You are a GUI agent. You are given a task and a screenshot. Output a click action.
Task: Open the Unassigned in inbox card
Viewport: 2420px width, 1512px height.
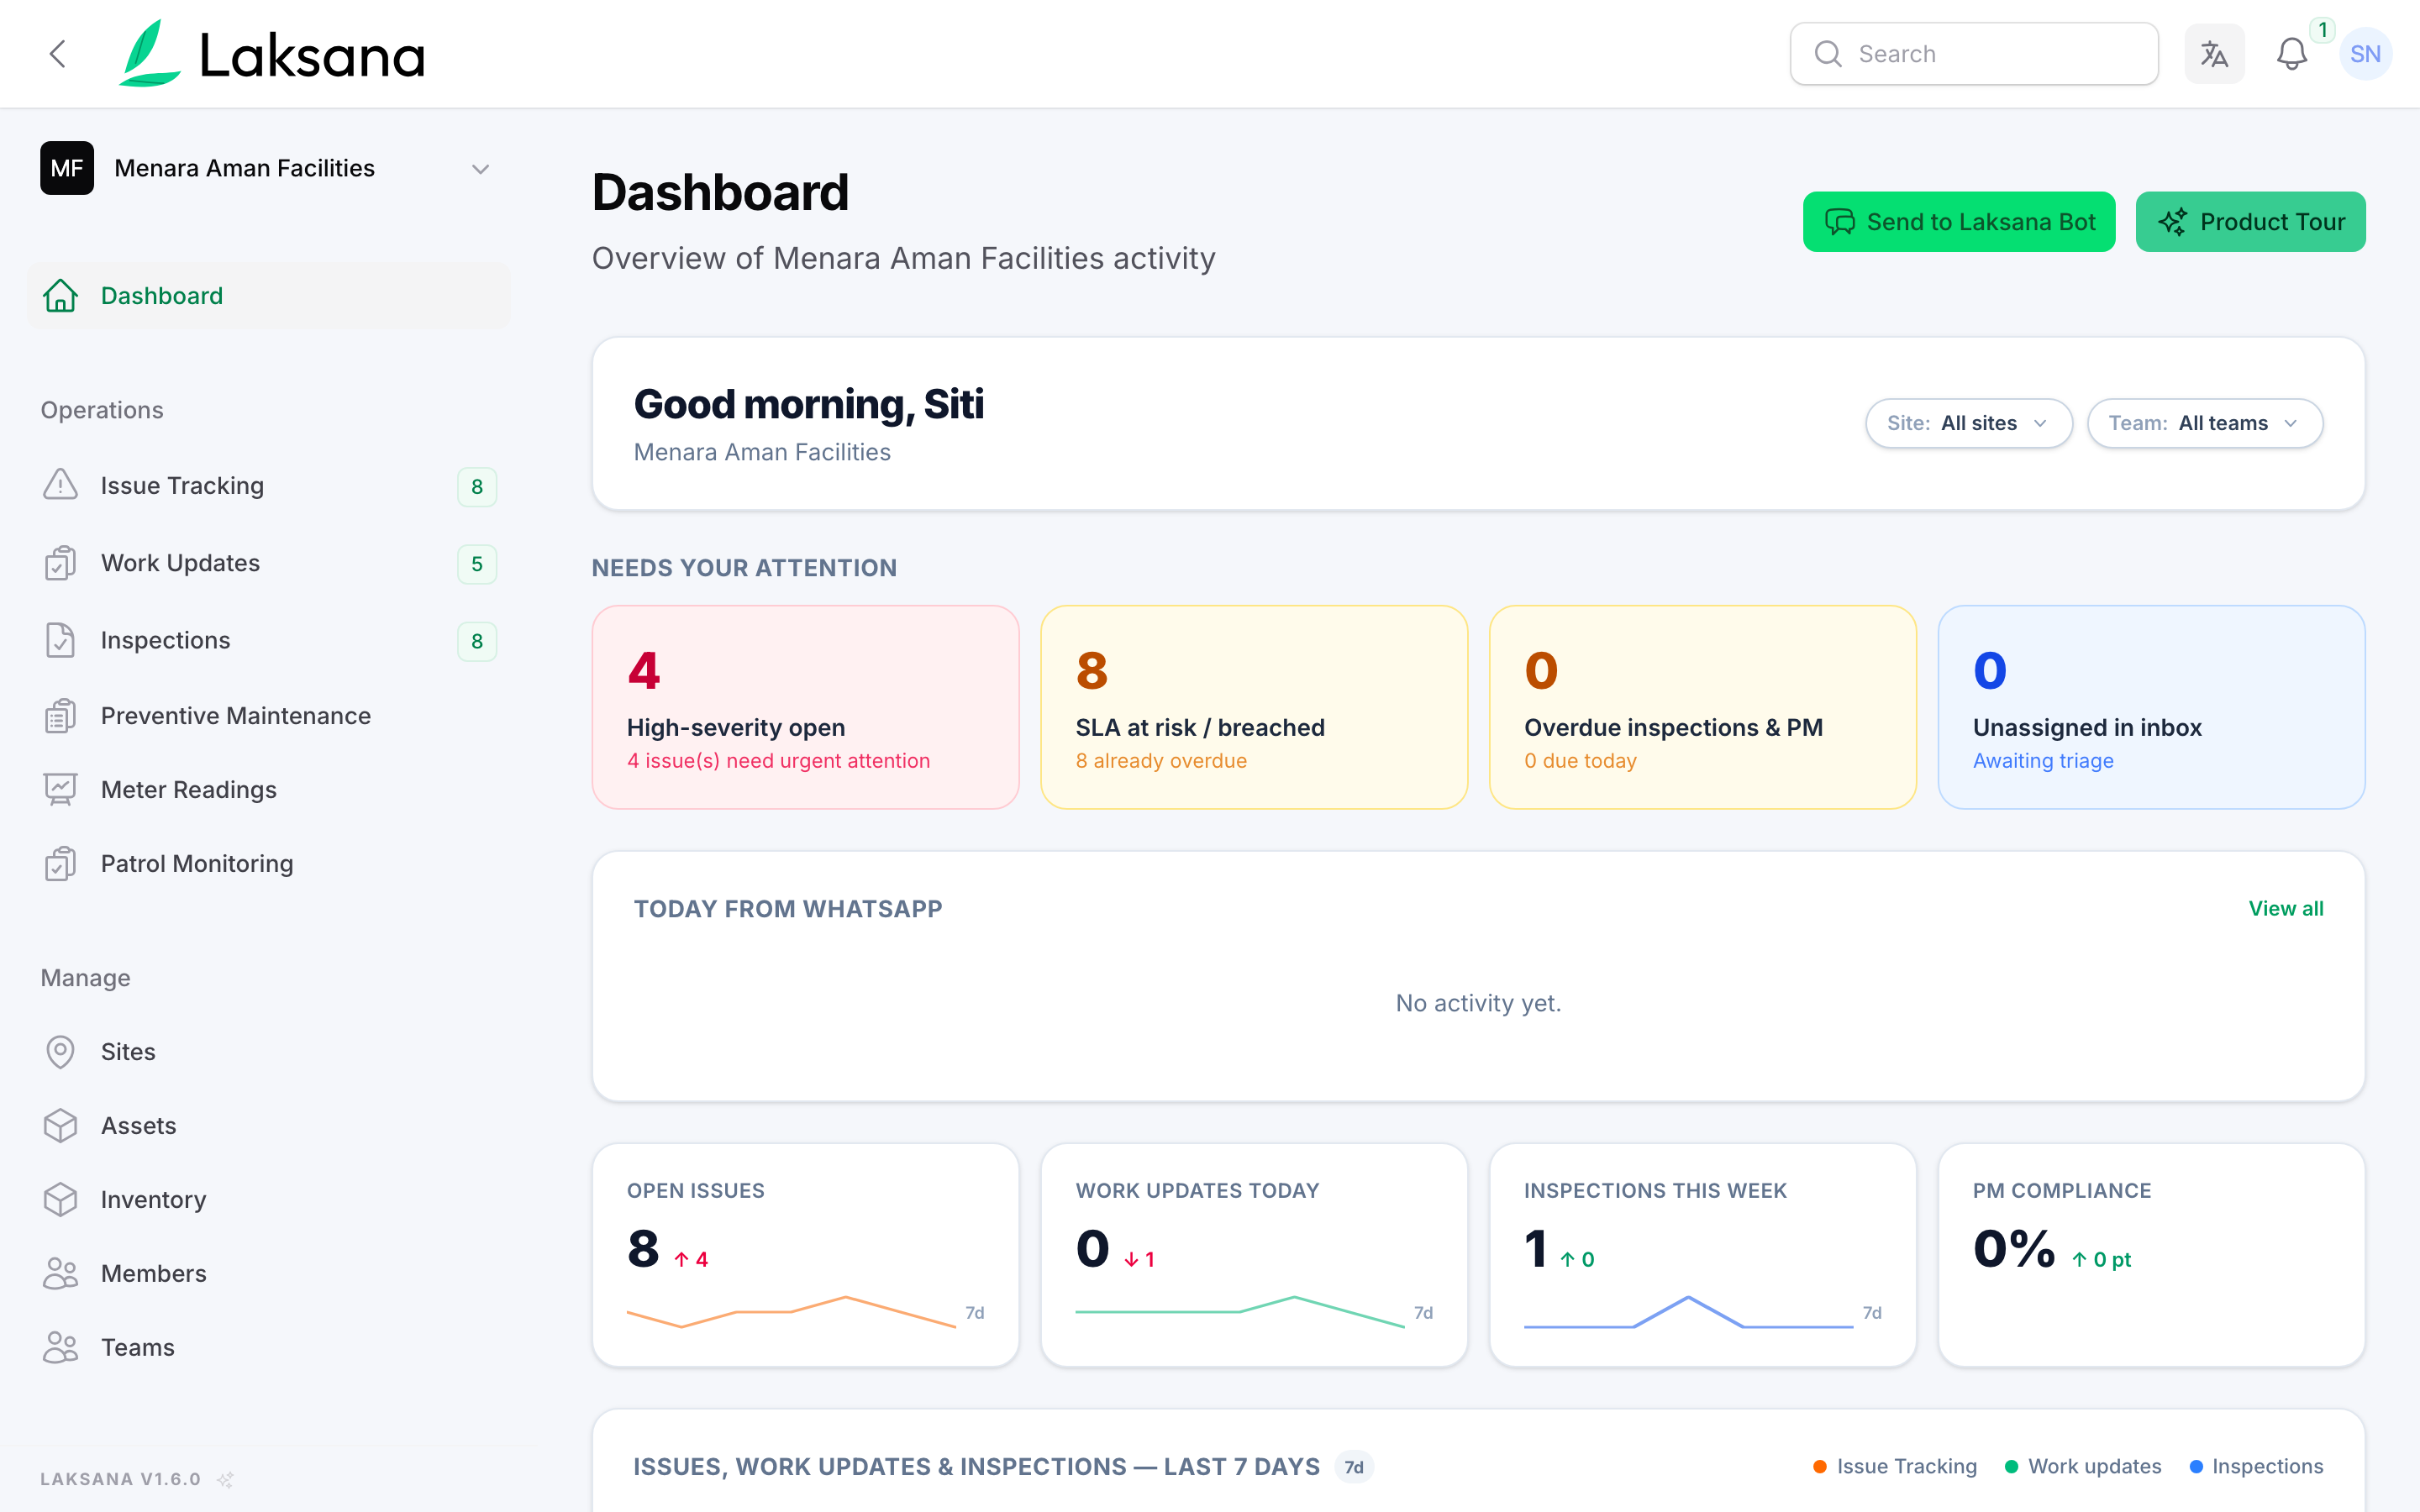2151,707
